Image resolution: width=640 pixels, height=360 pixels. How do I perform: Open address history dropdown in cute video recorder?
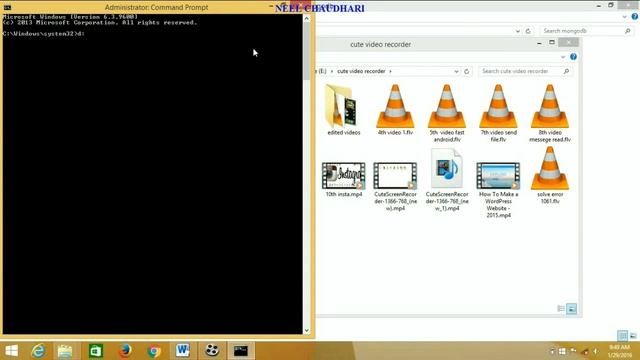click(x=456, y=71)
